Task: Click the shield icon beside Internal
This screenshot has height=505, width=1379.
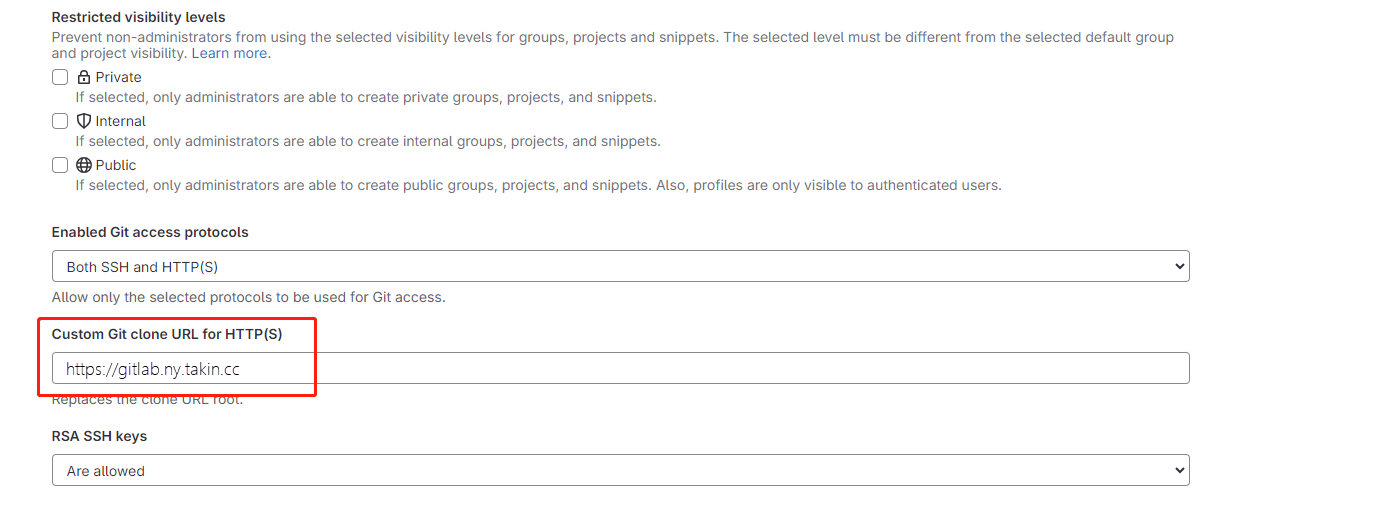Action: click(84, 121)
